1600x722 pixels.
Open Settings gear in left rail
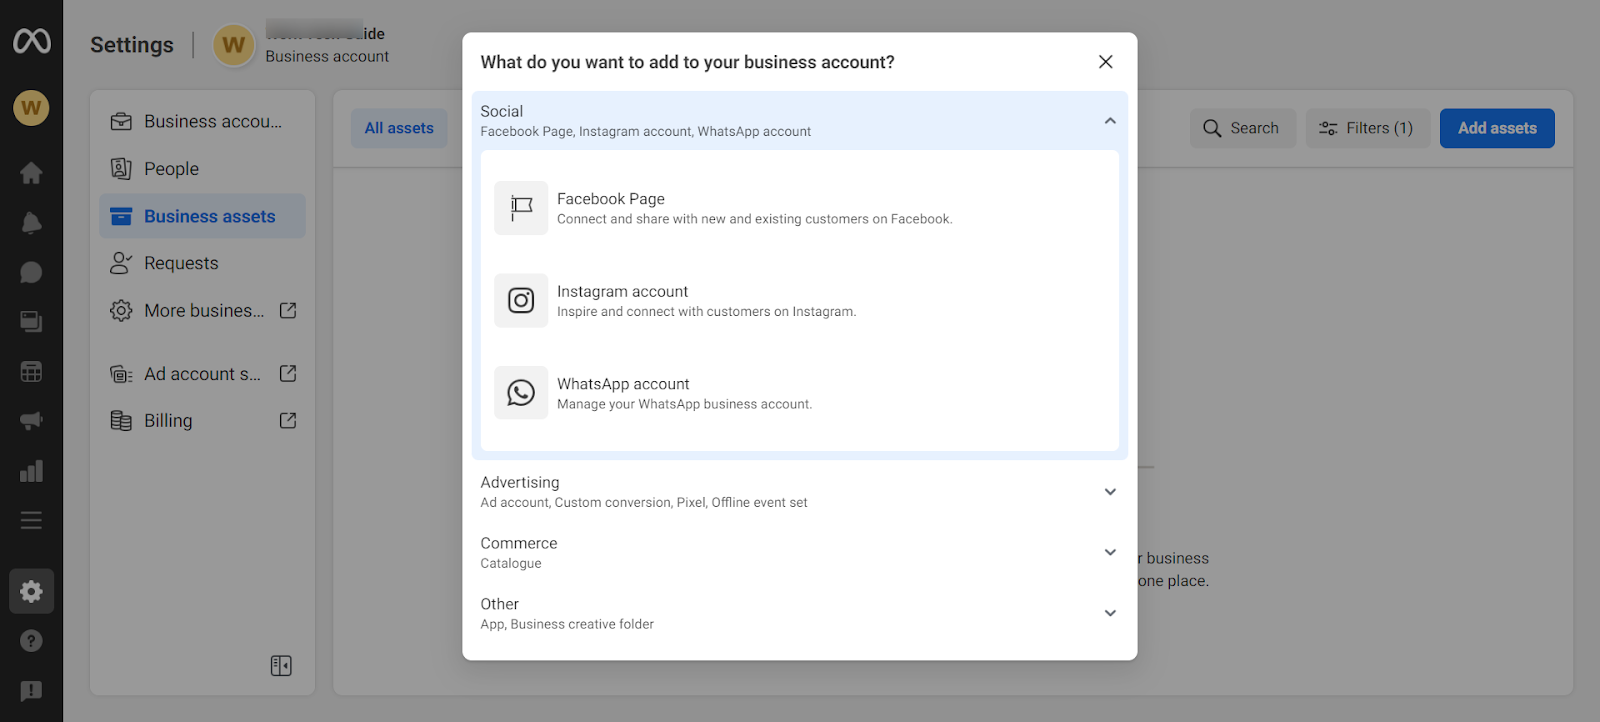point(31,591)
